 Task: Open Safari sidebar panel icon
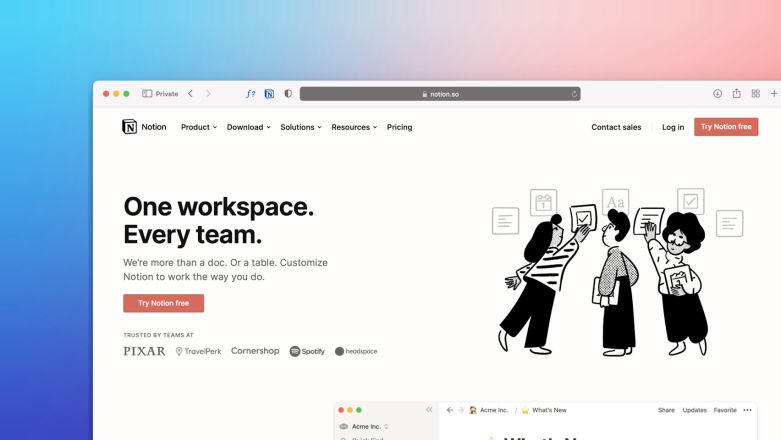(147, 94)
